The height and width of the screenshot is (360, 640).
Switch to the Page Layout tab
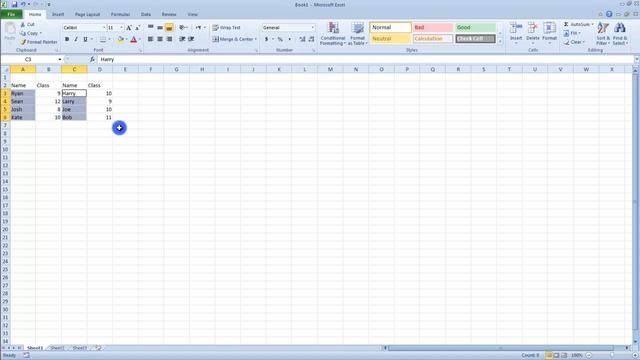(87, 14)
